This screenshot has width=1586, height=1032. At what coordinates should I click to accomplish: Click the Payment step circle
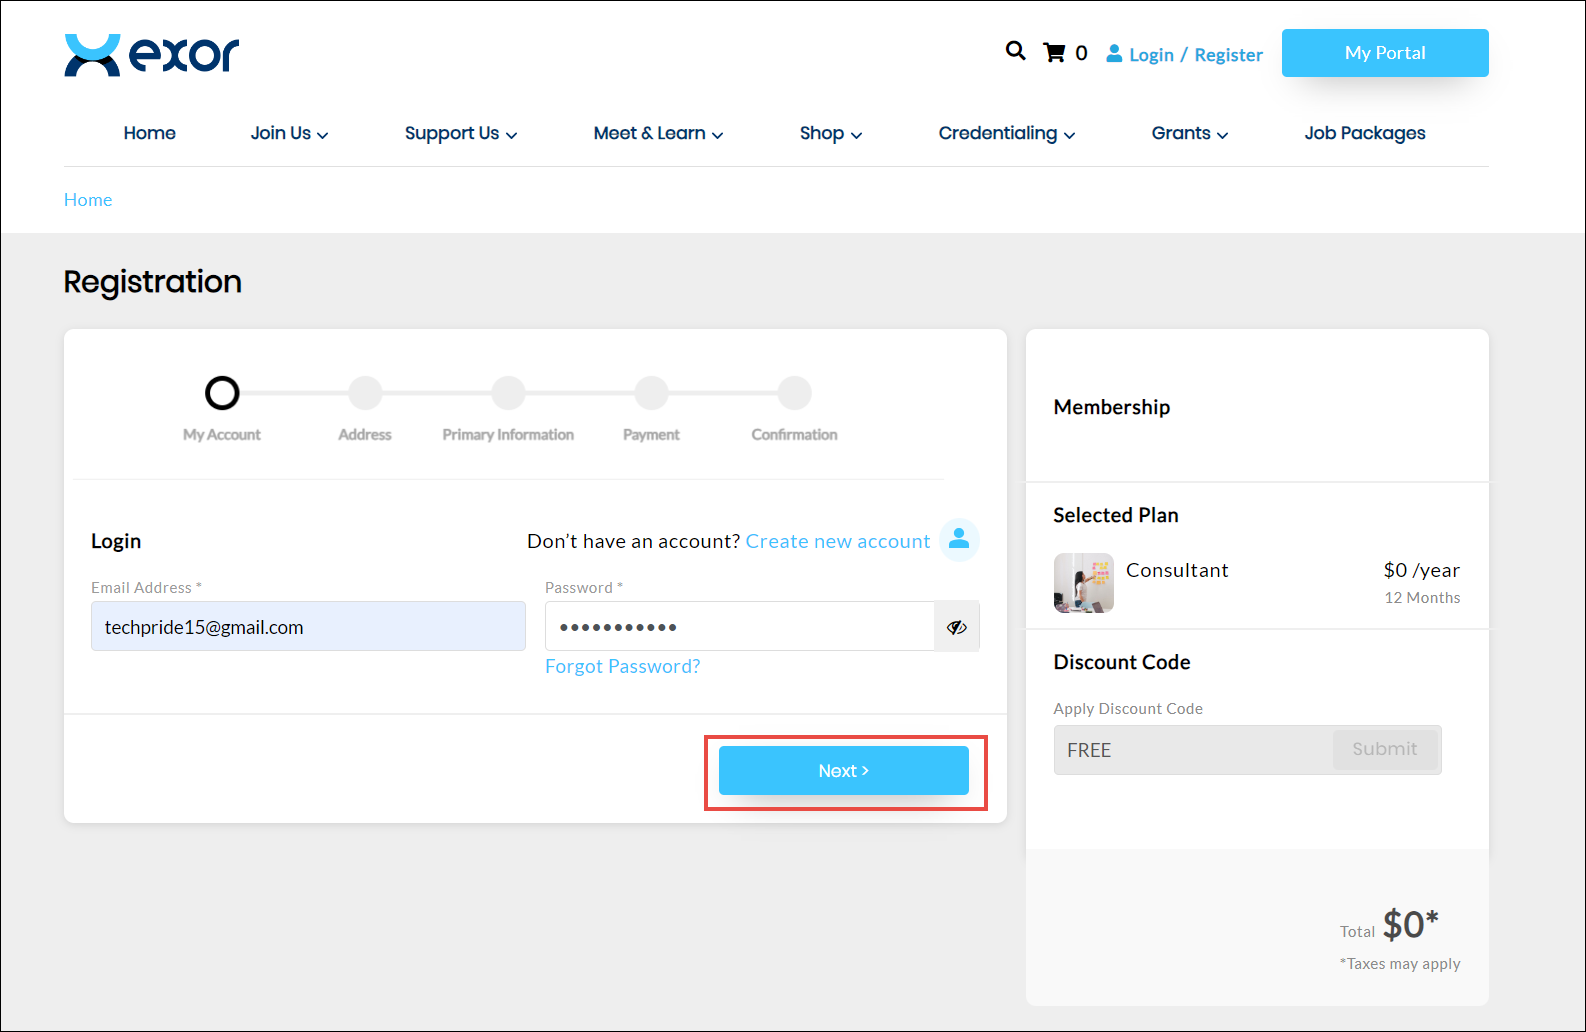(651, 393)
